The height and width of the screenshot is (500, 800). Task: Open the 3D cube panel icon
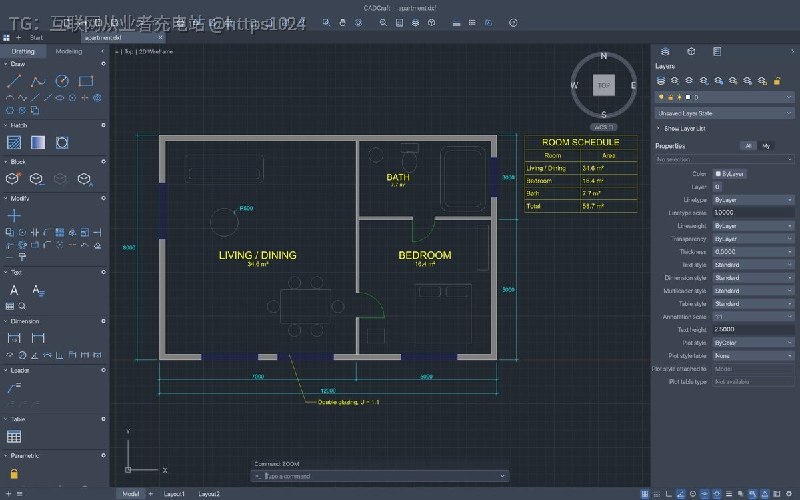pos(691,52)
